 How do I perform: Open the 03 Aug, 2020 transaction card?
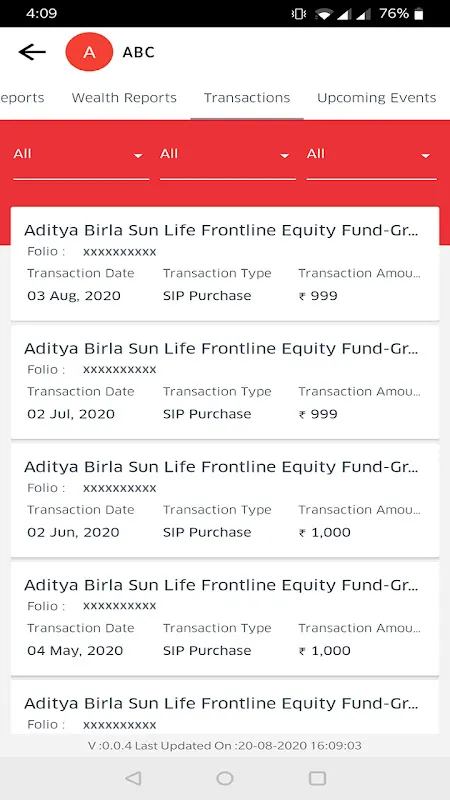click(225, 264)
